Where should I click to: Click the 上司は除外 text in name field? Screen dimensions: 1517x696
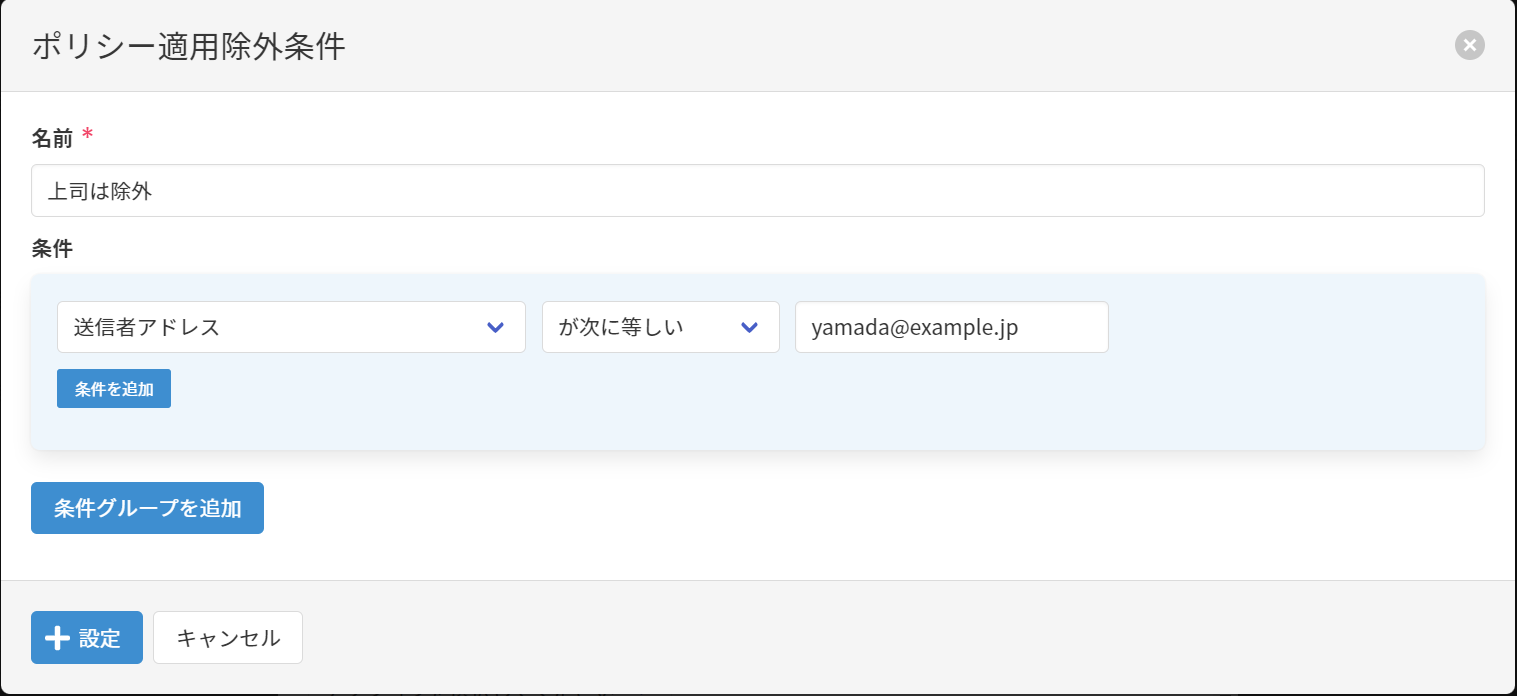pos(100,191)
